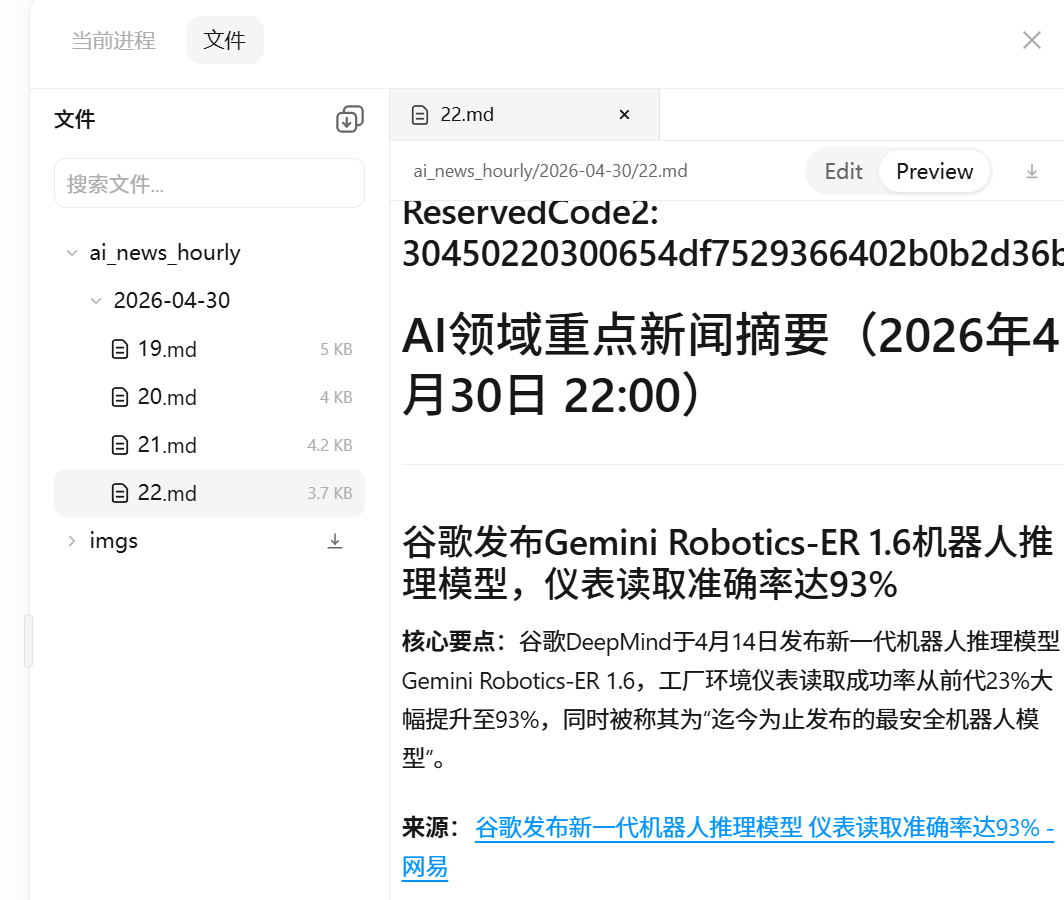Click the 核心要点 paragraph text
The height and width of the screenshot is (900, 1064).
(730, 700)
